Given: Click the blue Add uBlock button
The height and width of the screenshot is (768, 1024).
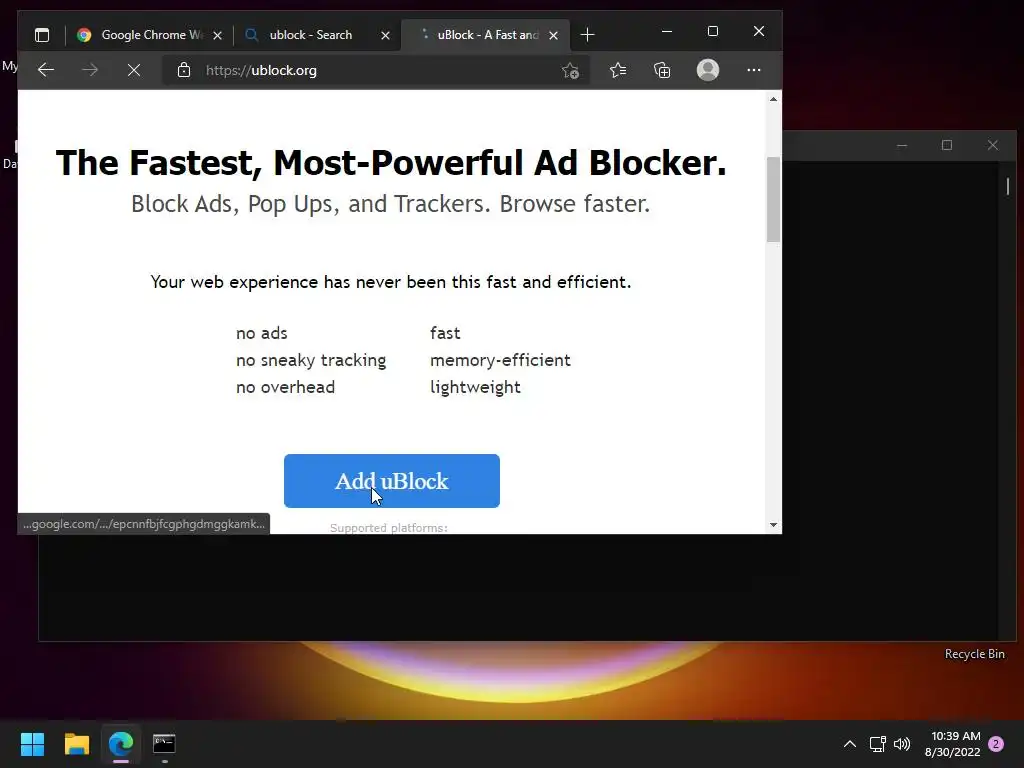Looking at the screenshot, I should [392, 481].
